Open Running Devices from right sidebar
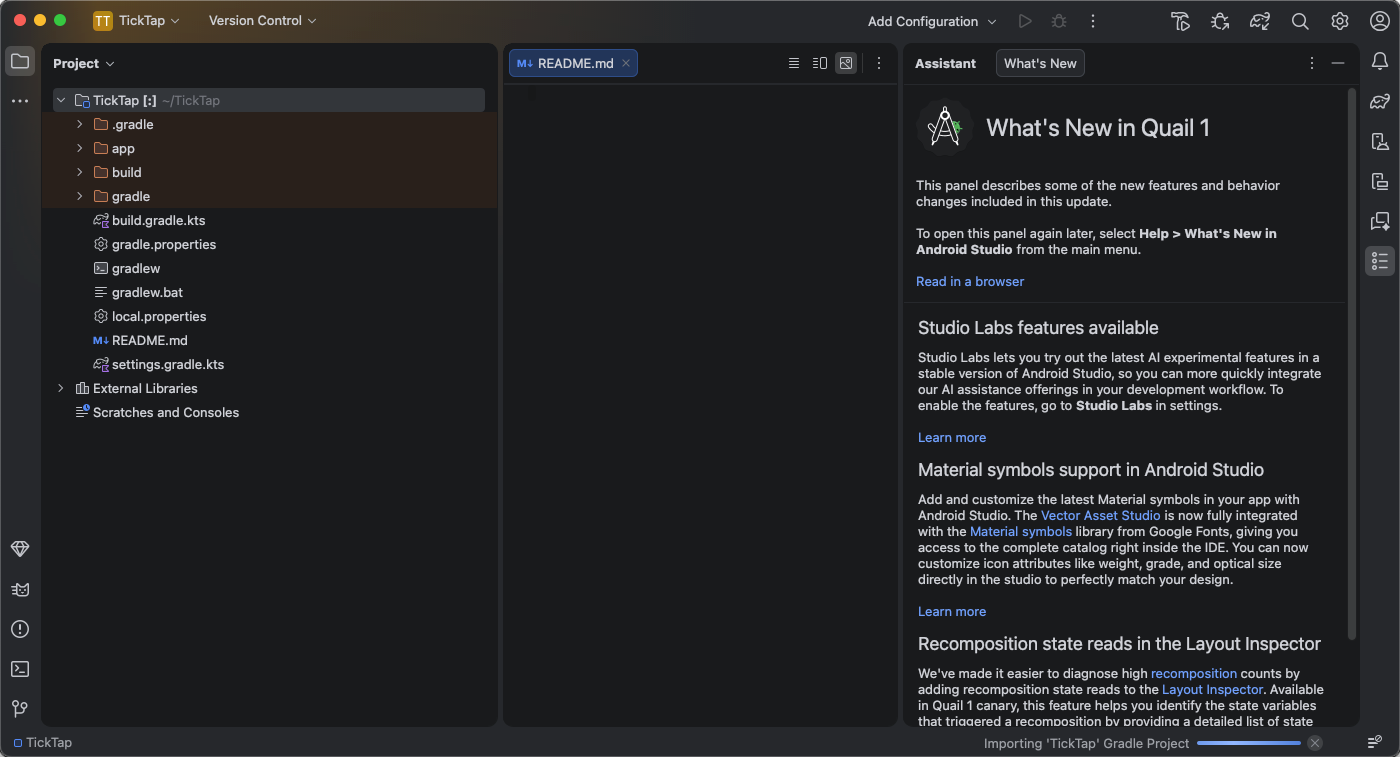The image size is (1400, 757). [x=1380, y=181]
